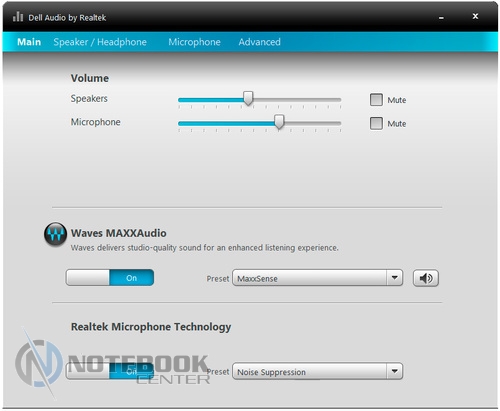Click the Volume section heading
The height and width of the screenshot is (411, 500).
pyautogui.click(x=90, y=78)
